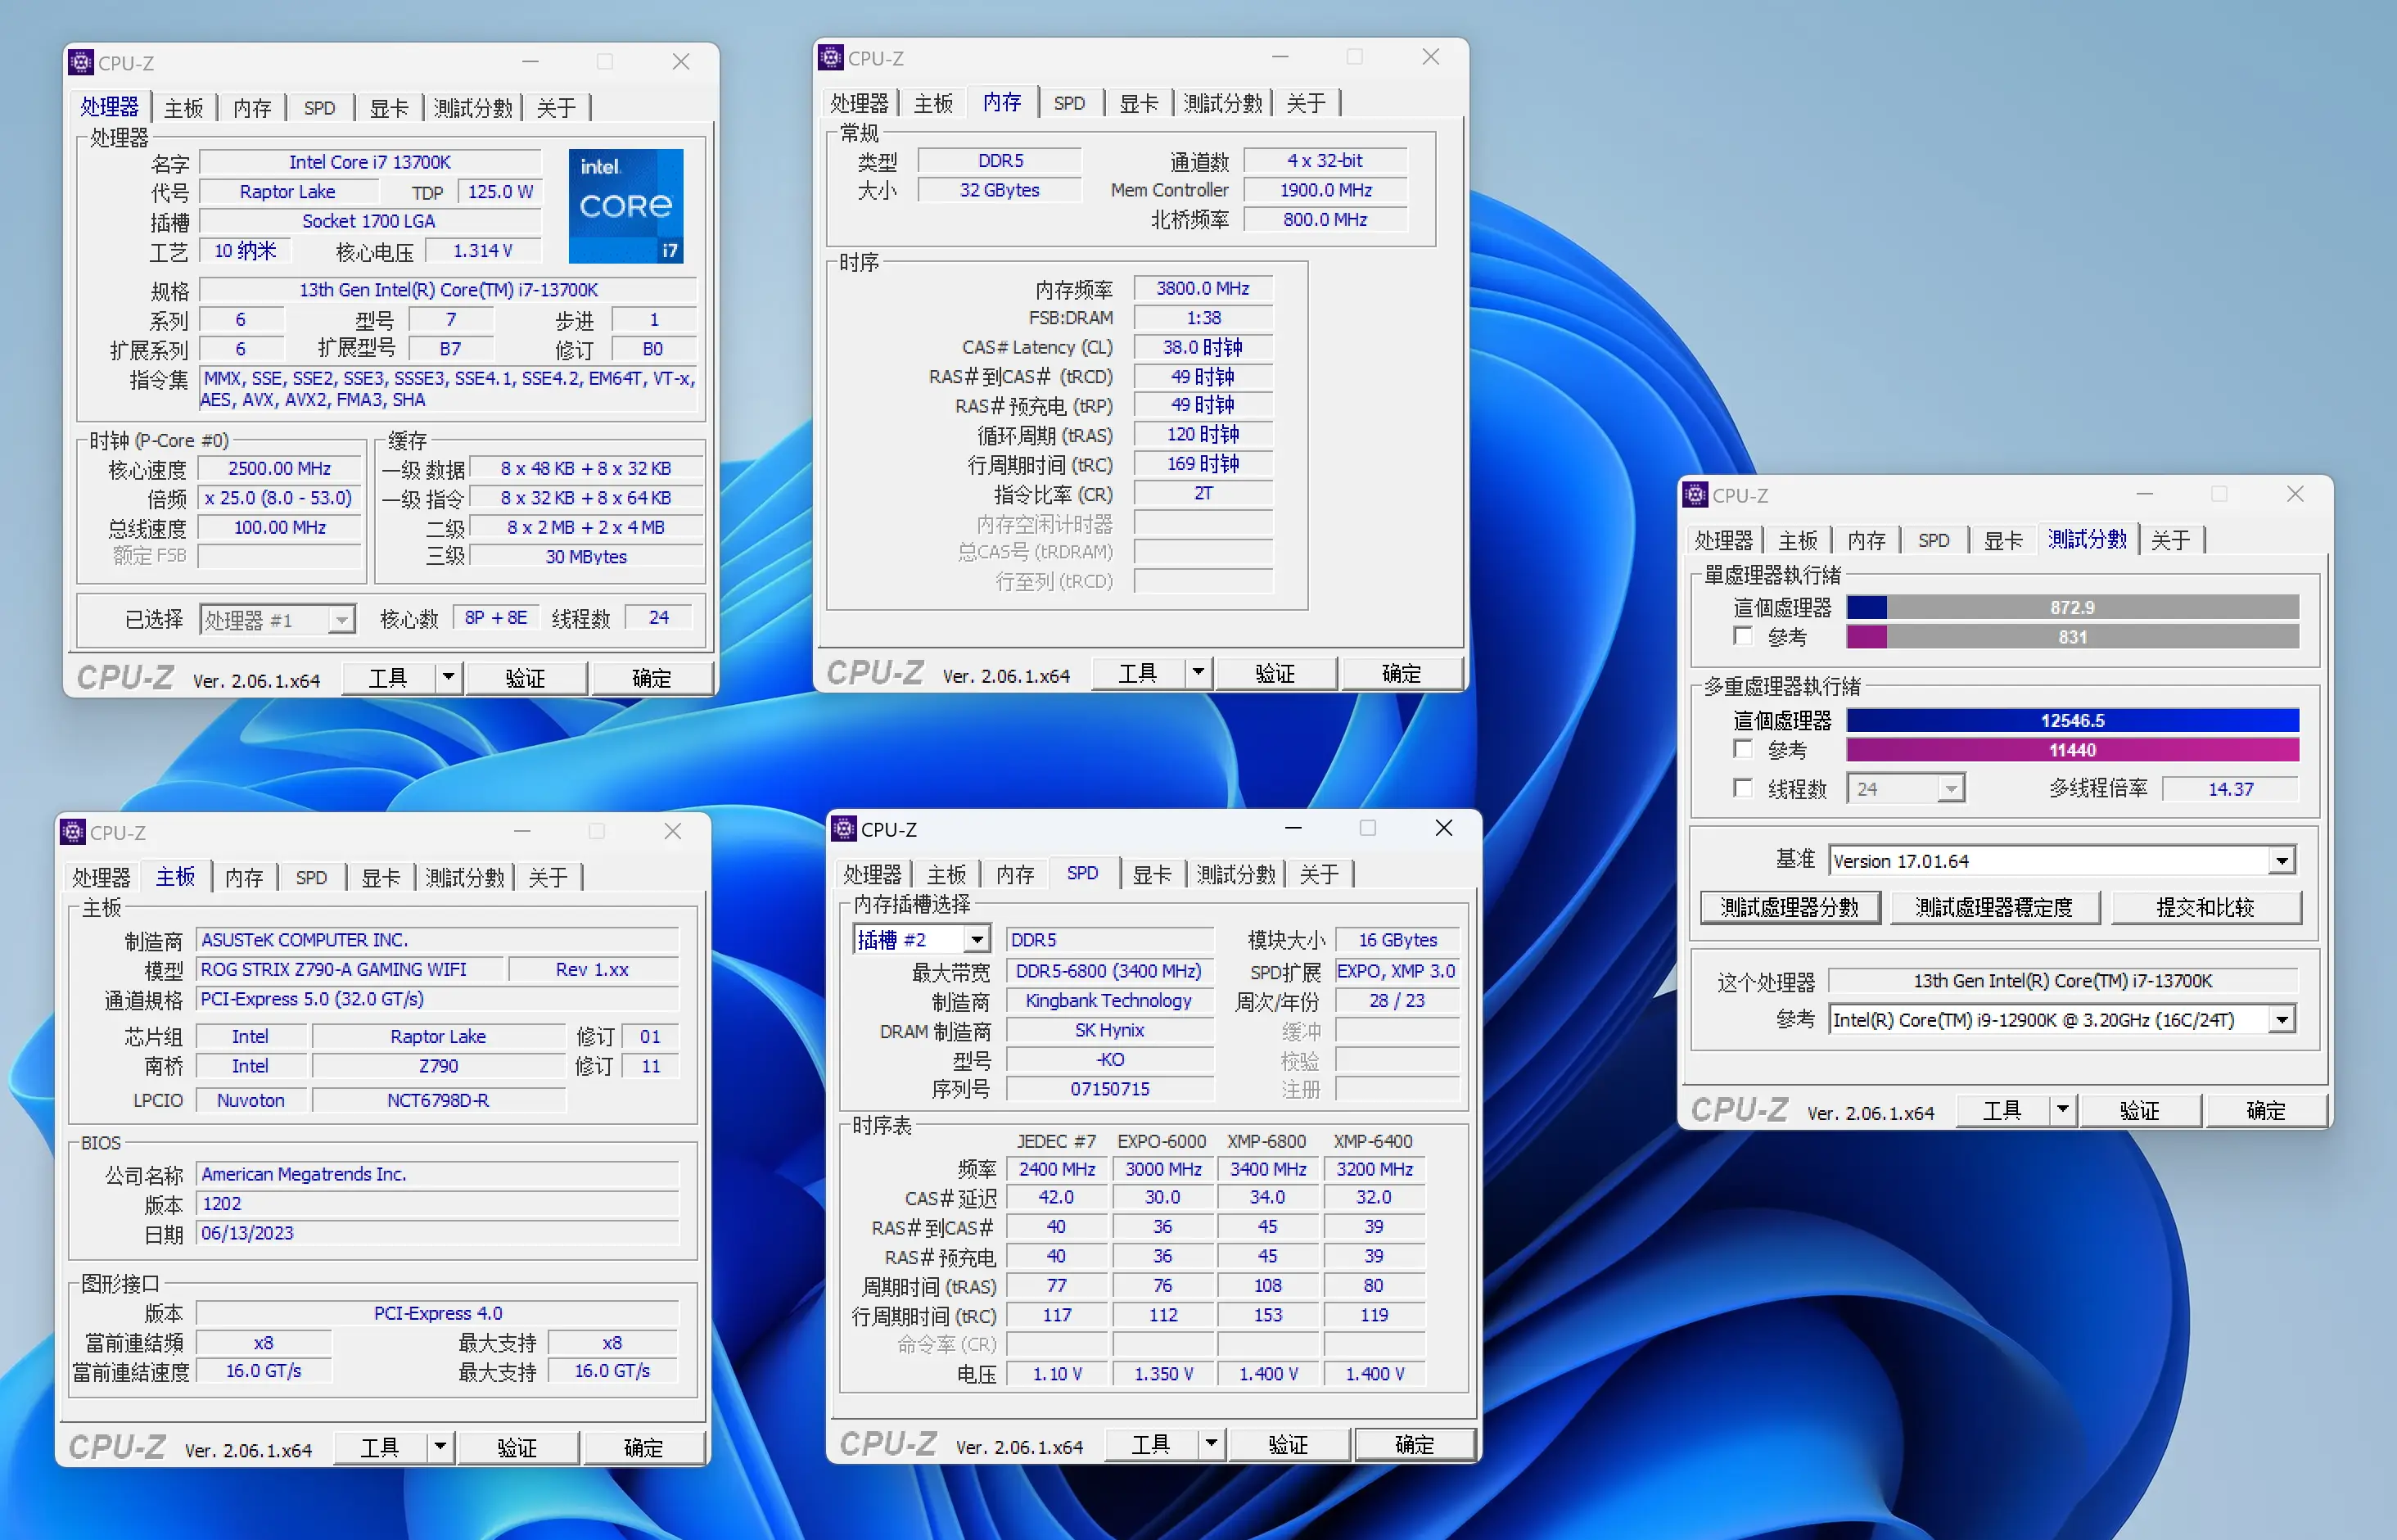2397x1540 pixels.
Task: Click 验证 button in processor window
Action: click(525, 678)
